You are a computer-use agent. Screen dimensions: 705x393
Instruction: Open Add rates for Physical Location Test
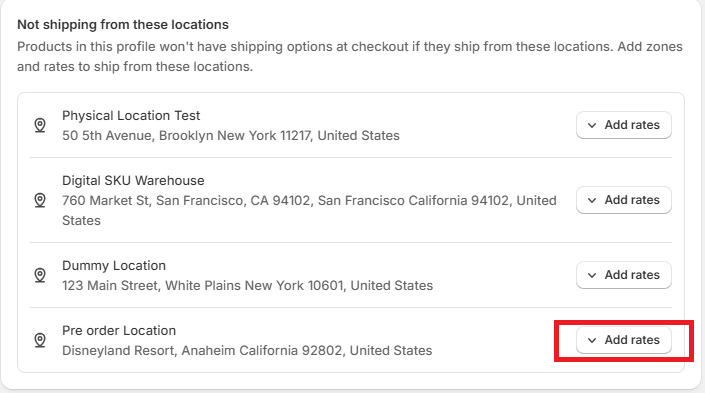(624, 125)
